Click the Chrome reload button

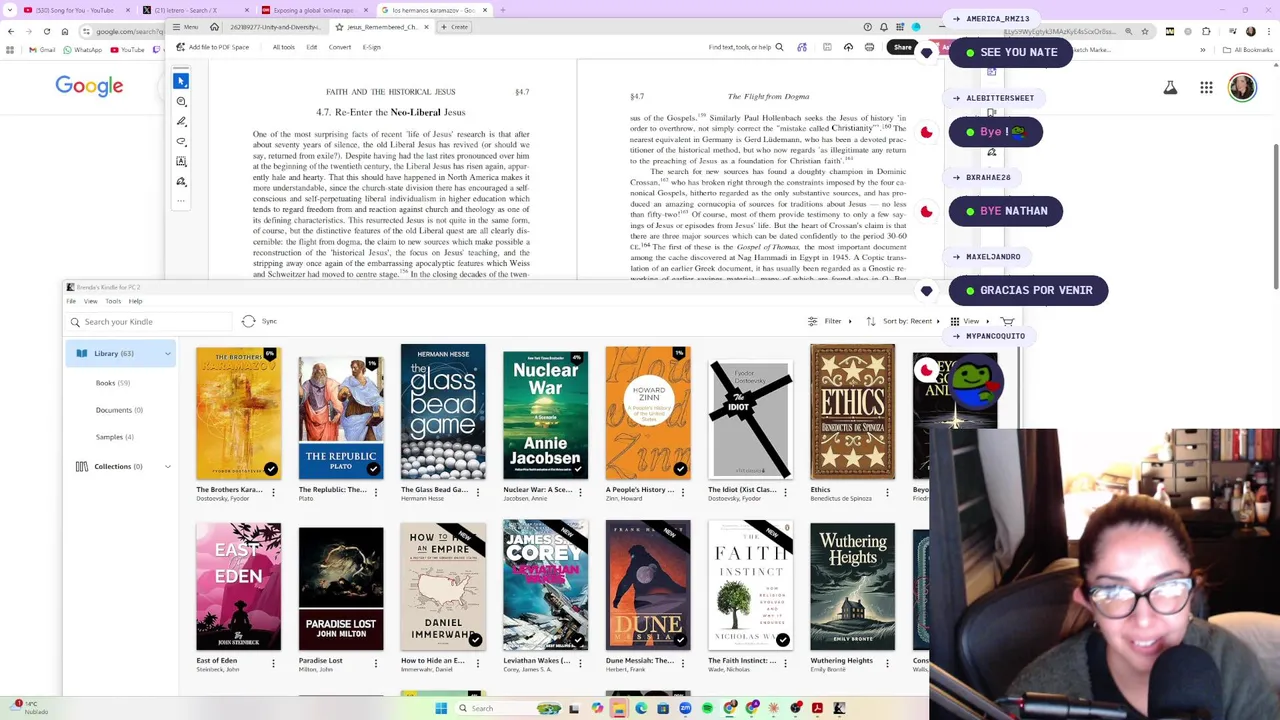[x=46, y=32]
